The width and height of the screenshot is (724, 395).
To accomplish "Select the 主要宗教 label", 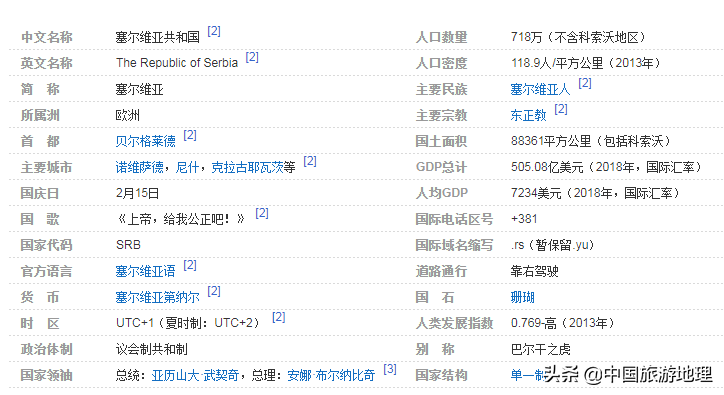I will 441,115.
